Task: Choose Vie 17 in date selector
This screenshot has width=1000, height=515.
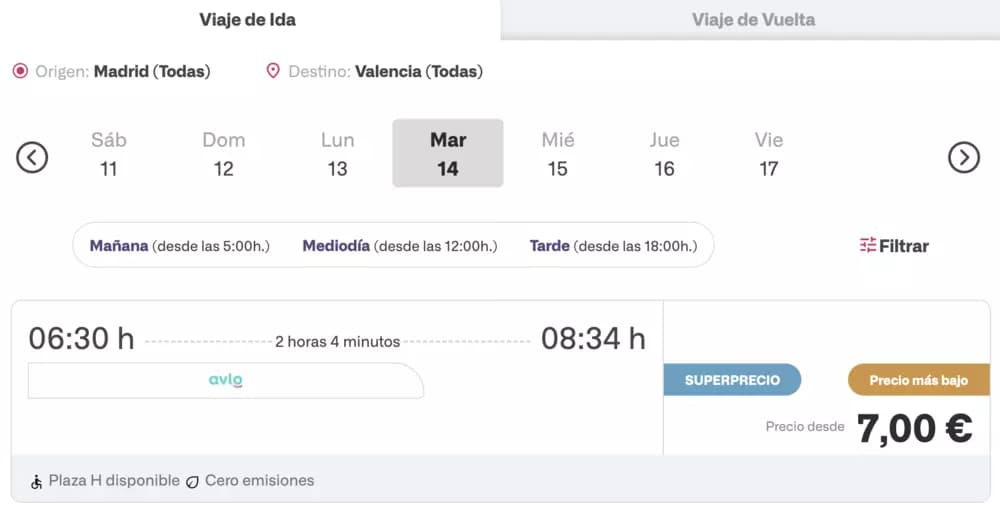Action: coord(768,154)
